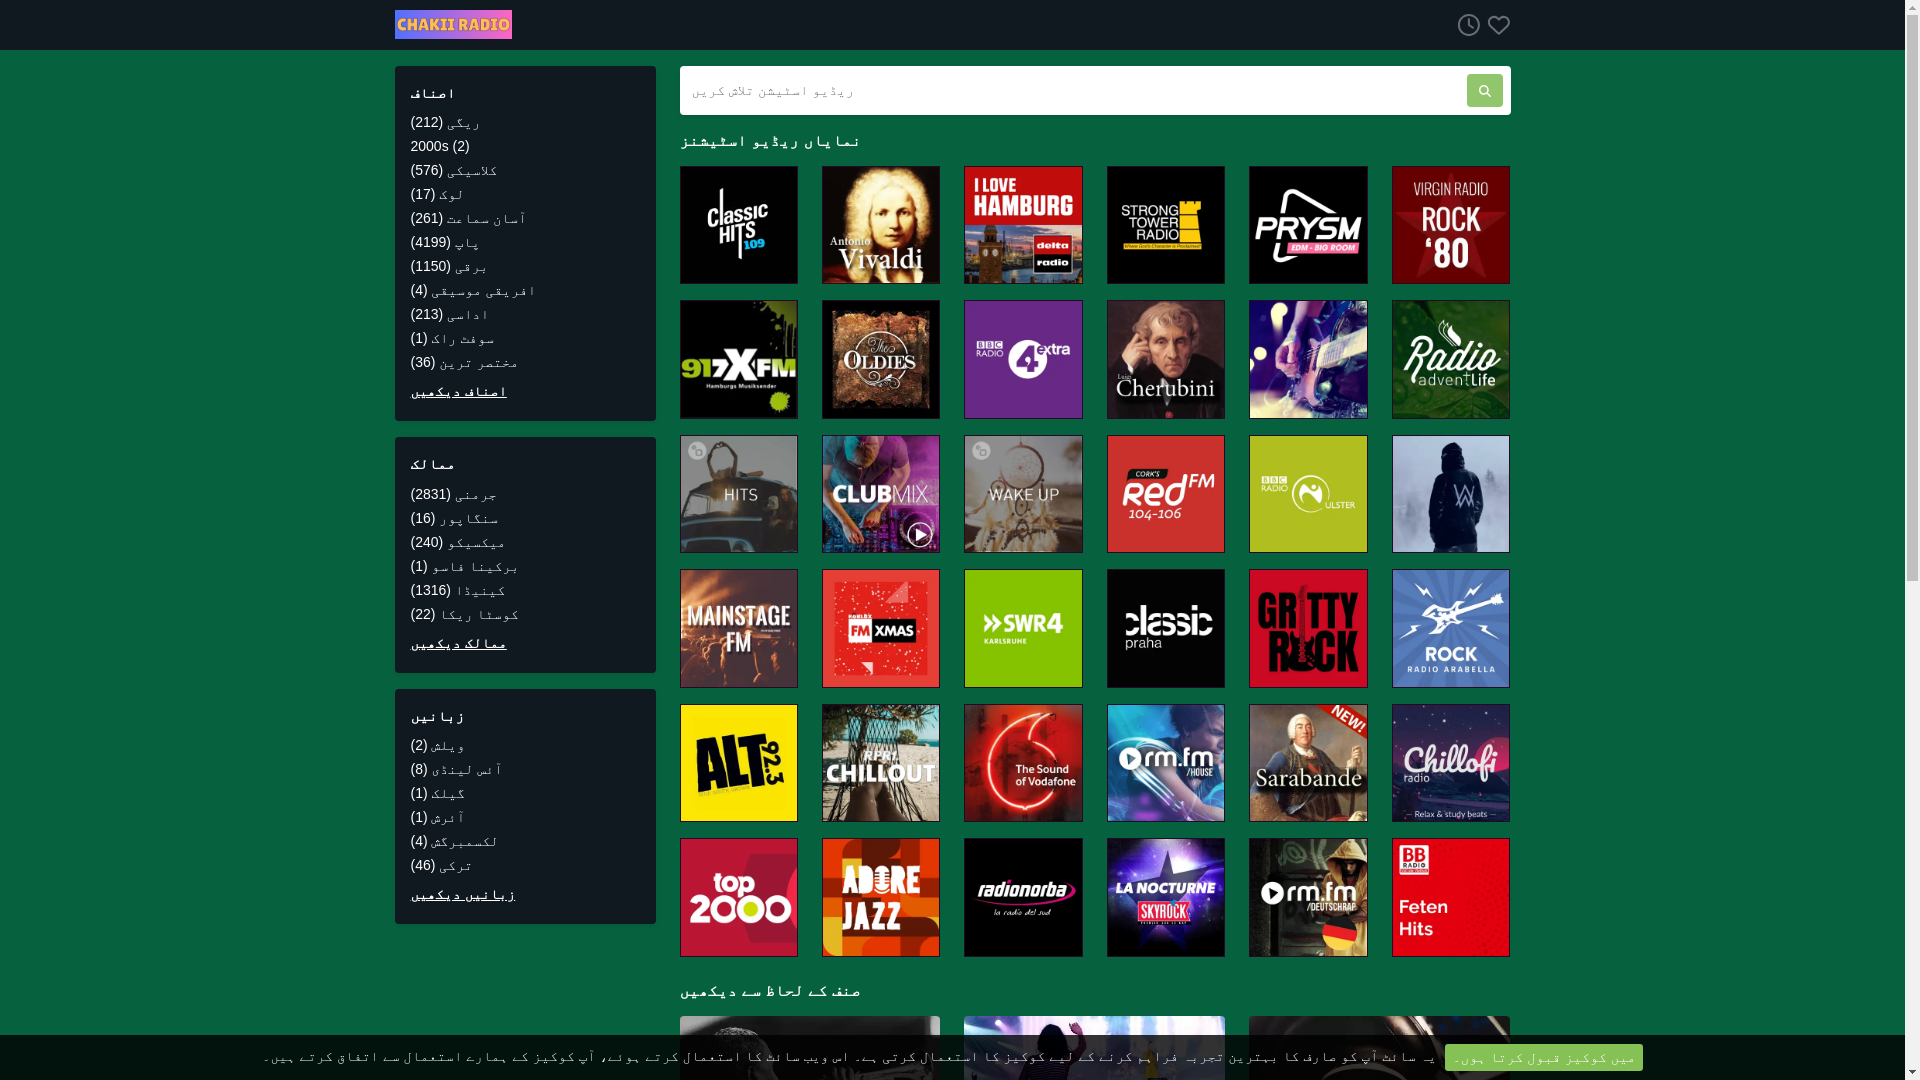1920x1080 pixels.
Task: Select the country with 240 stations
Action: [x=458, y=542]
